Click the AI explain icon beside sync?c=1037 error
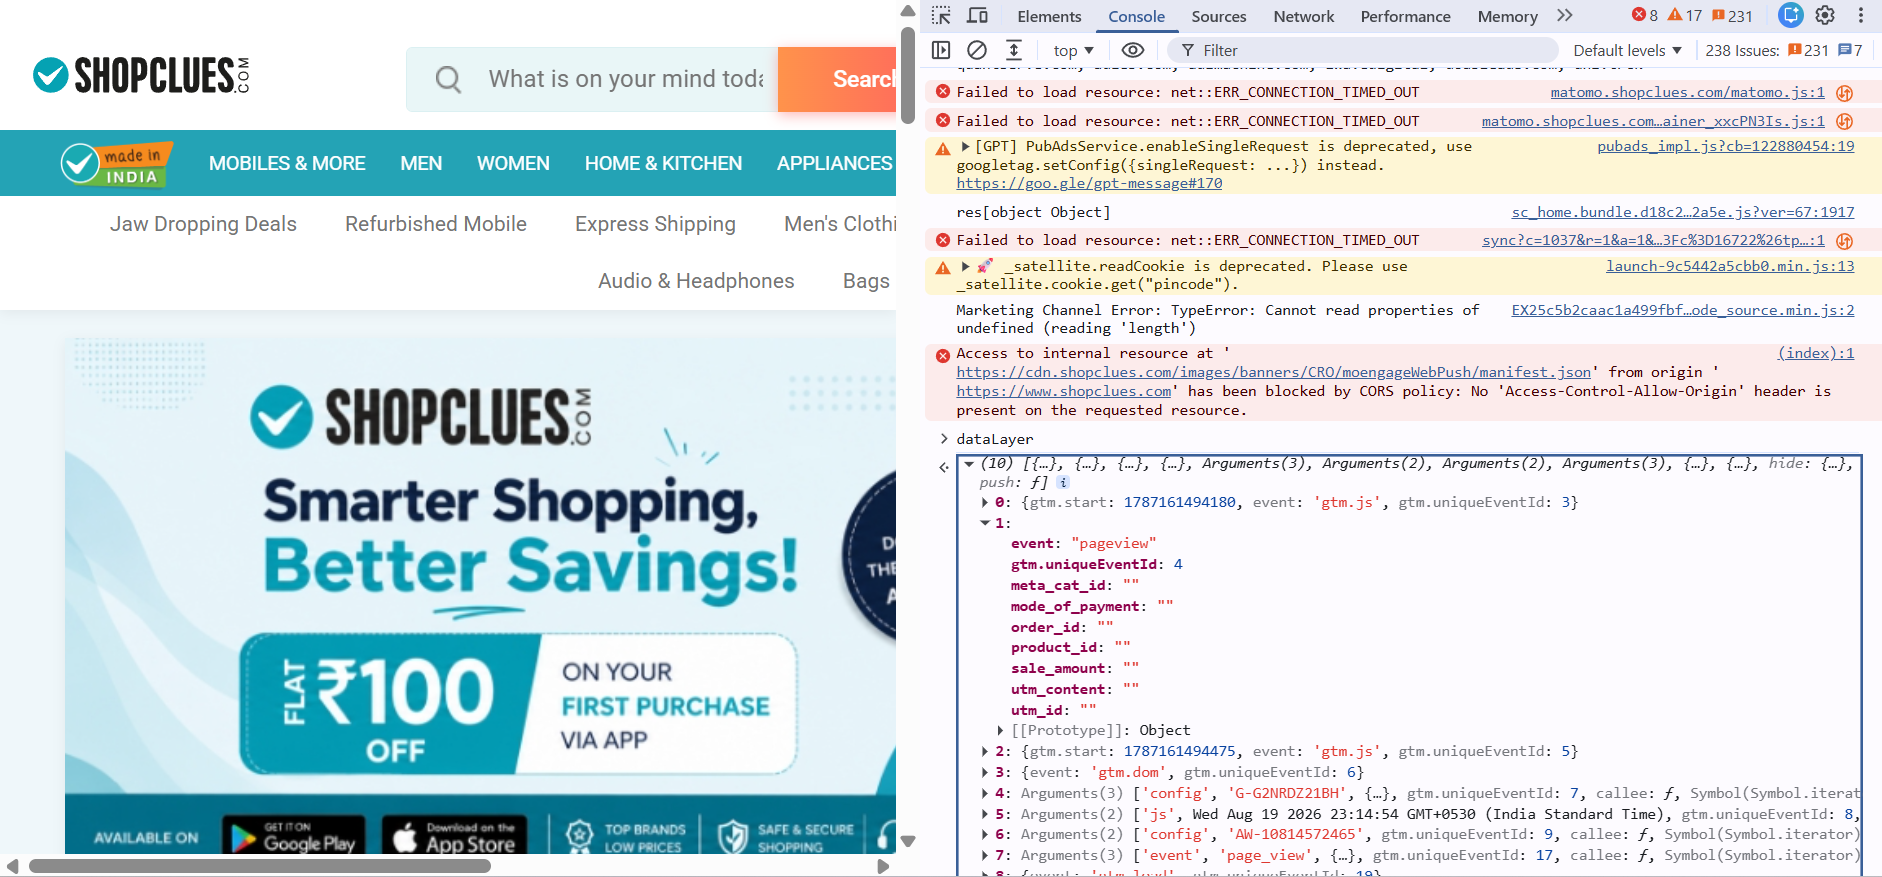1882x877 pixels. coord(1845,241)
